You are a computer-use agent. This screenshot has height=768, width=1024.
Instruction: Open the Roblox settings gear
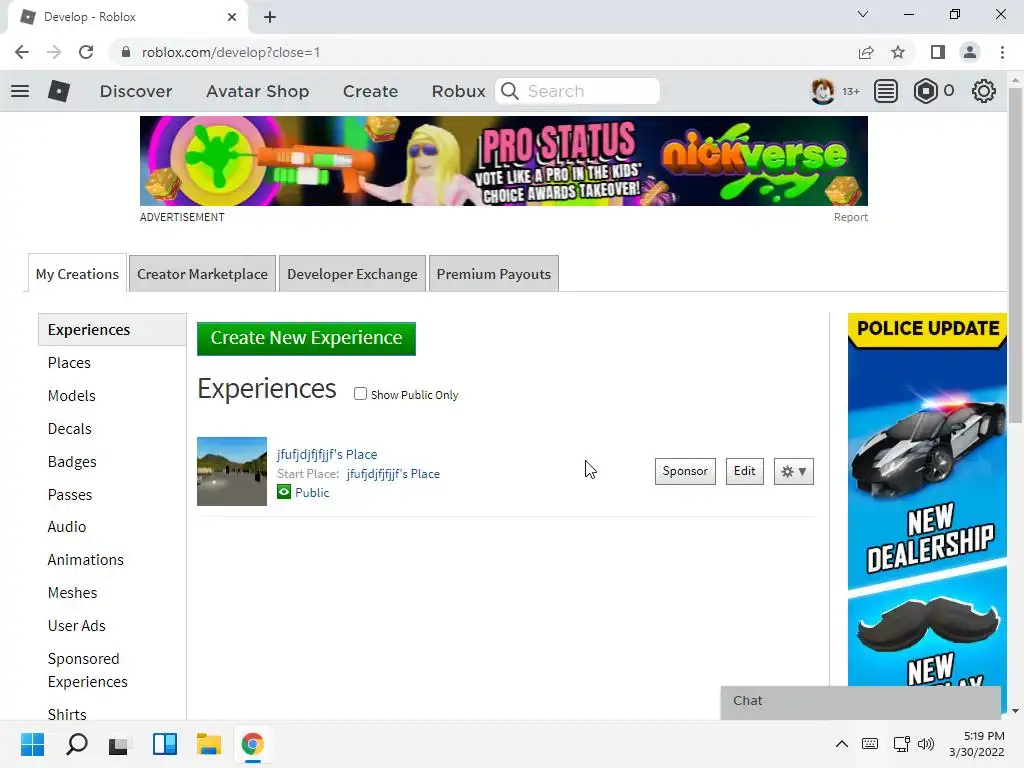[984, 91]
